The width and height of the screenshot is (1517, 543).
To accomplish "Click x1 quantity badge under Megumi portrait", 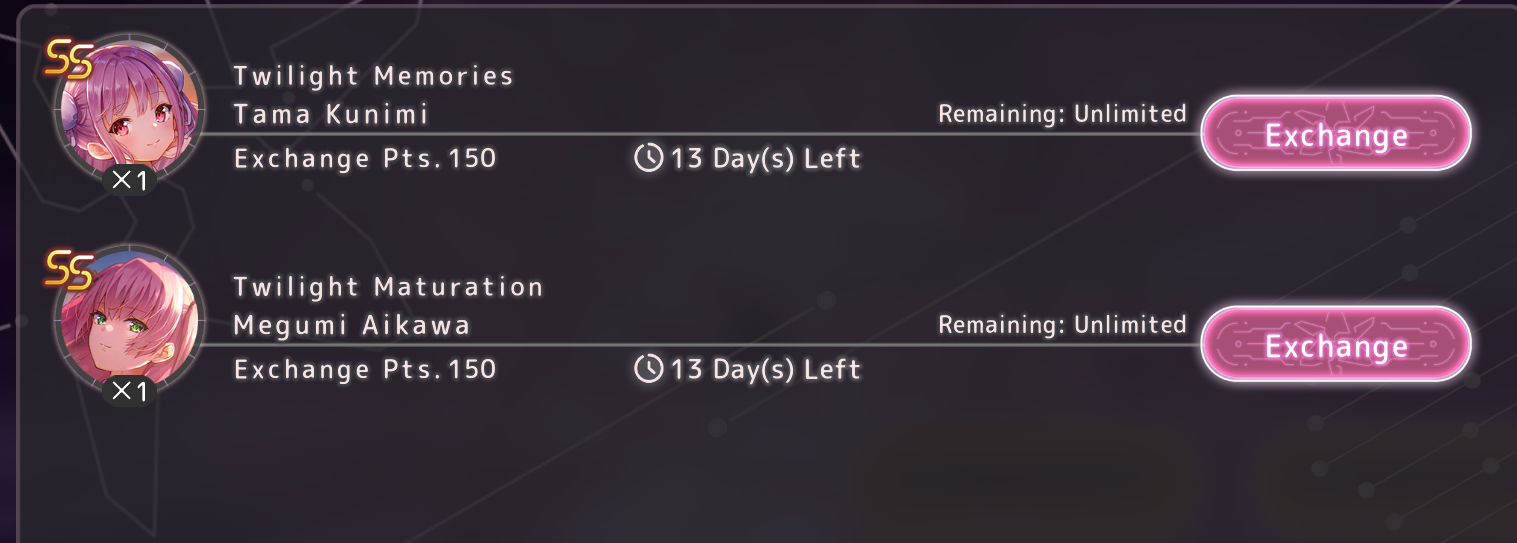I will click(128, 392).
